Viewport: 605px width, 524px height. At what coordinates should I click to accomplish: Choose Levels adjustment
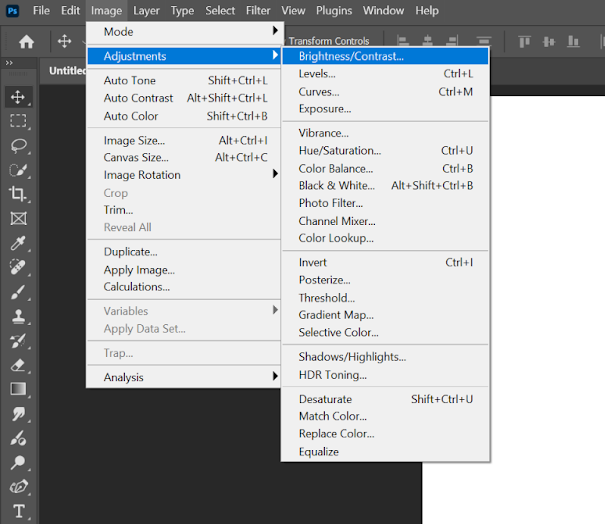(x=385, y=74)
